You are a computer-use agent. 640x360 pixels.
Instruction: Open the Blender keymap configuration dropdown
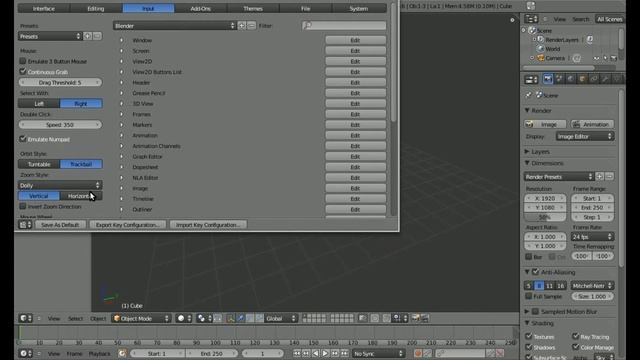click(175, 26)
